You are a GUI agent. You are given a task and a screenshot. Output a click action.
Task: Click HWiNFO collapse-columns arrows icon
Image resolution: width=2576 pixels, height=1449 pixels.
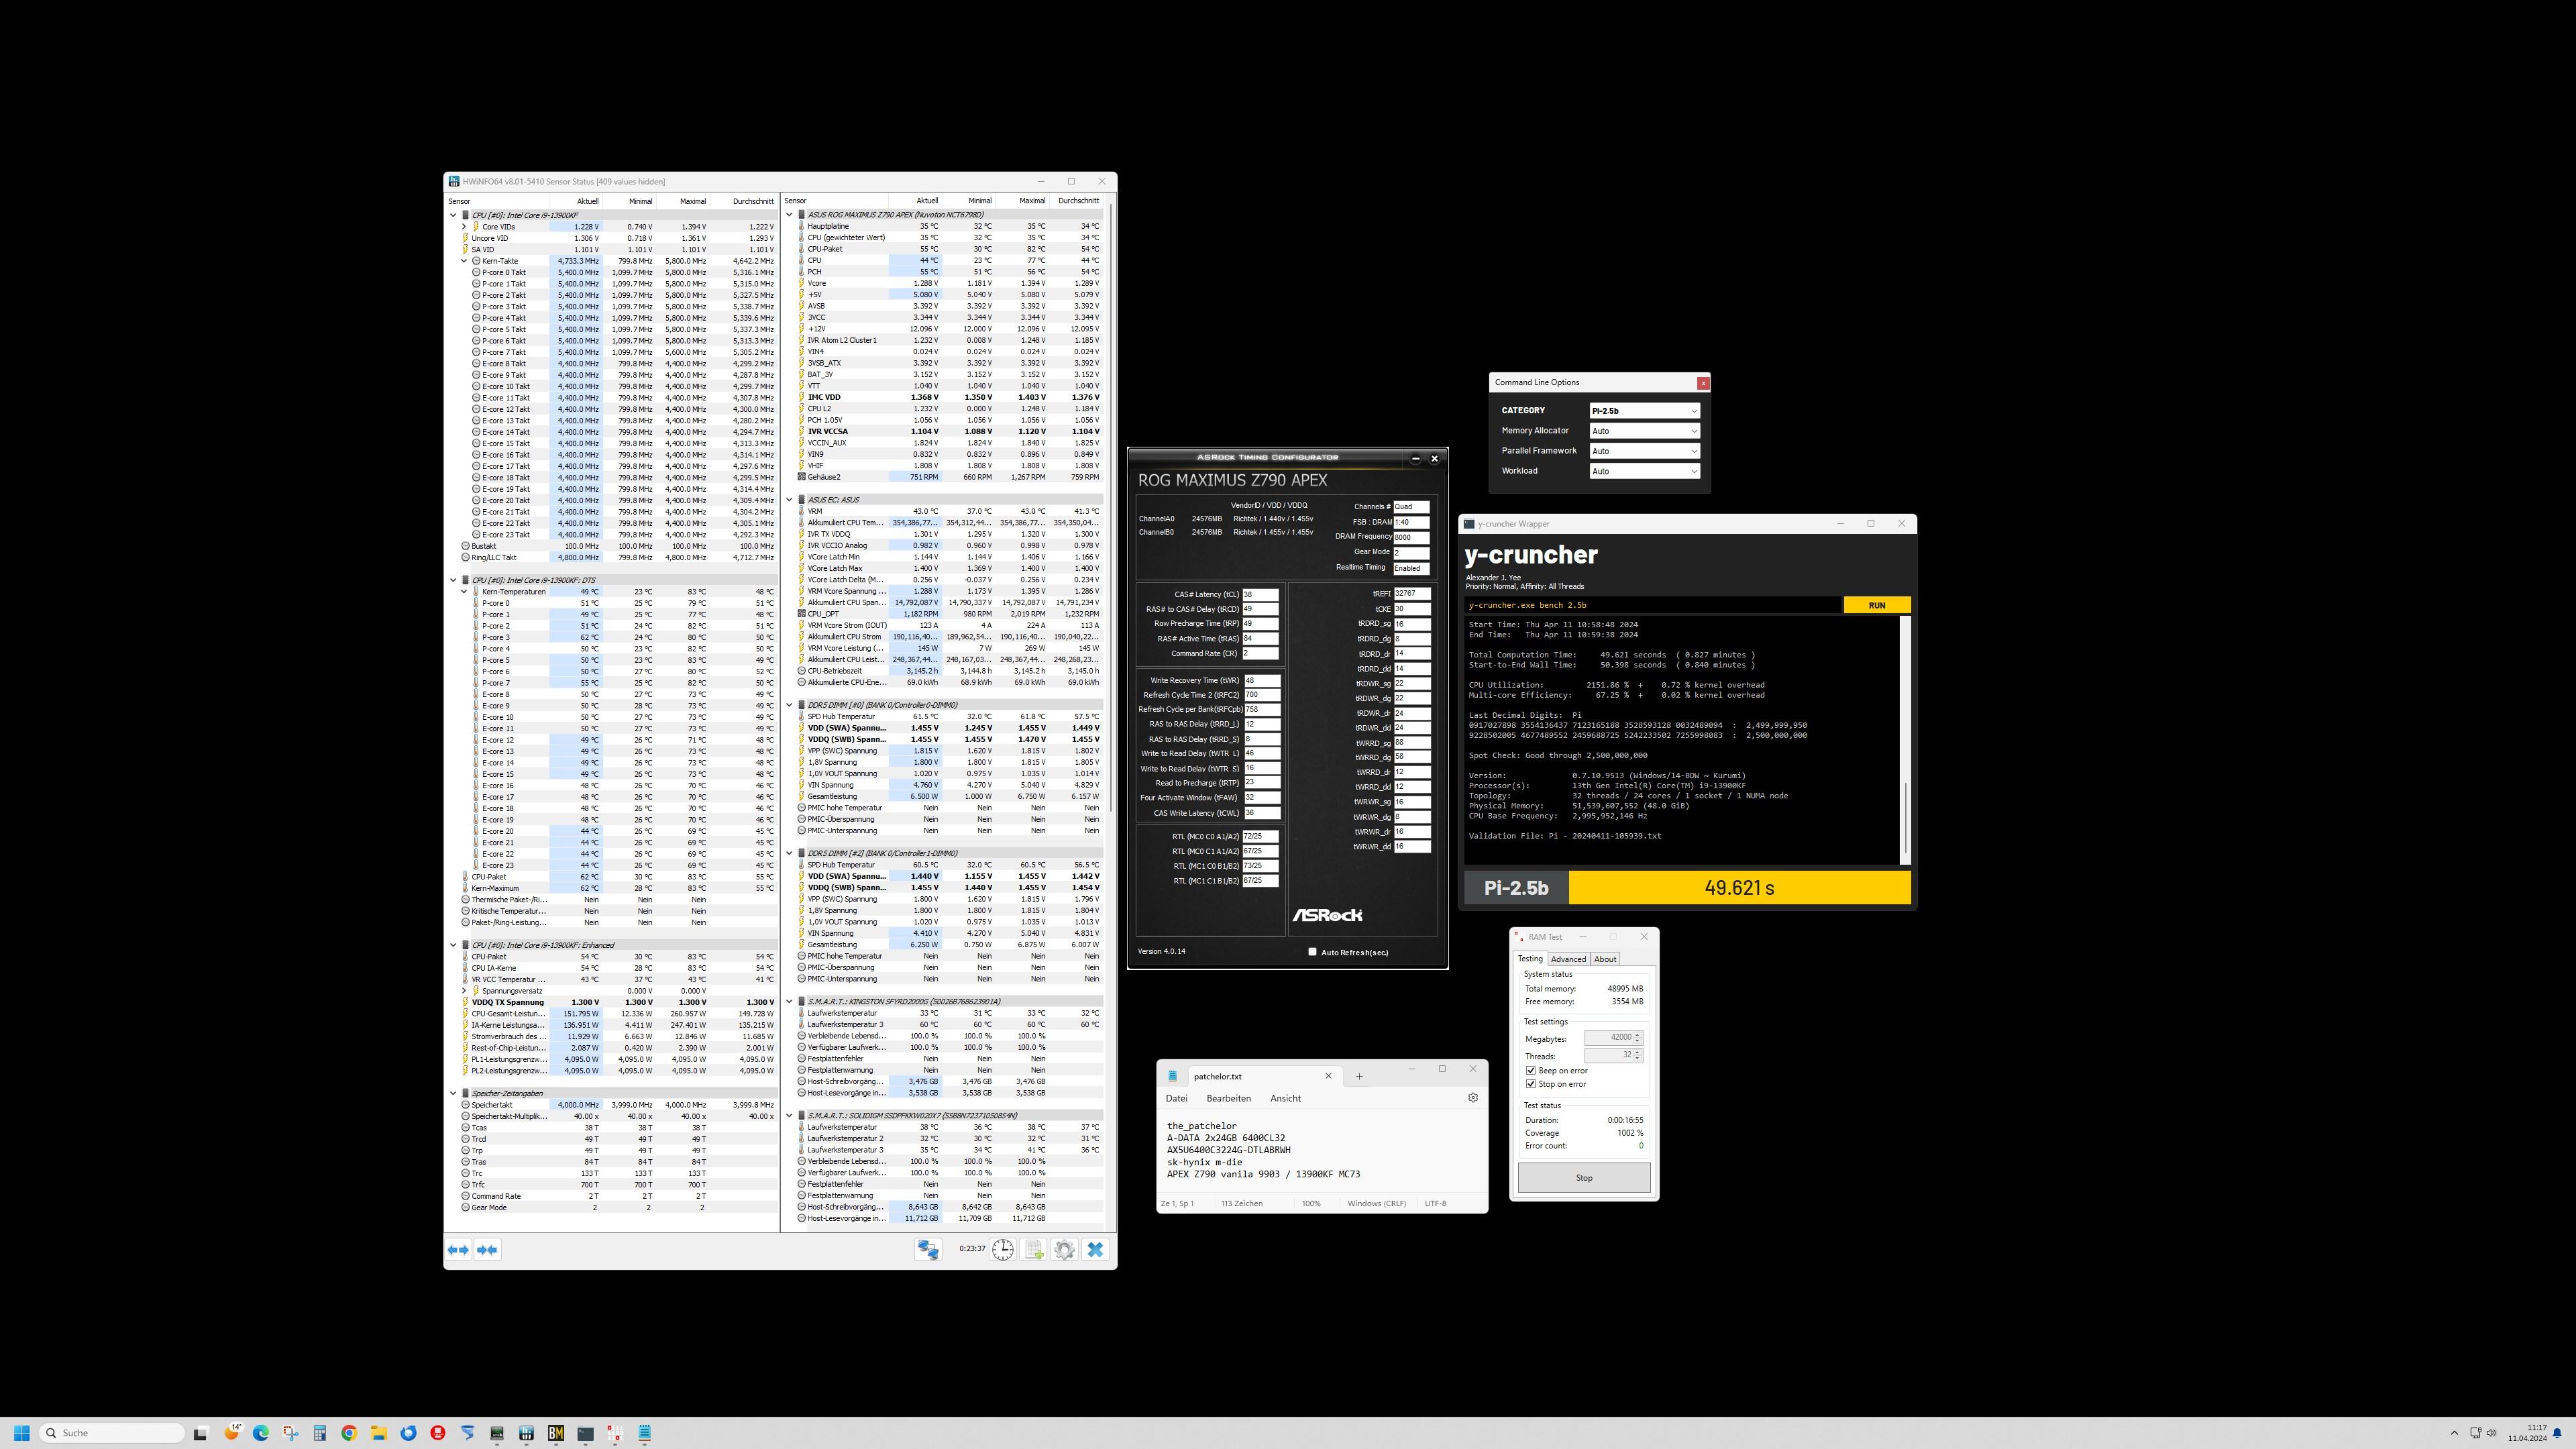click(487, 1249)
